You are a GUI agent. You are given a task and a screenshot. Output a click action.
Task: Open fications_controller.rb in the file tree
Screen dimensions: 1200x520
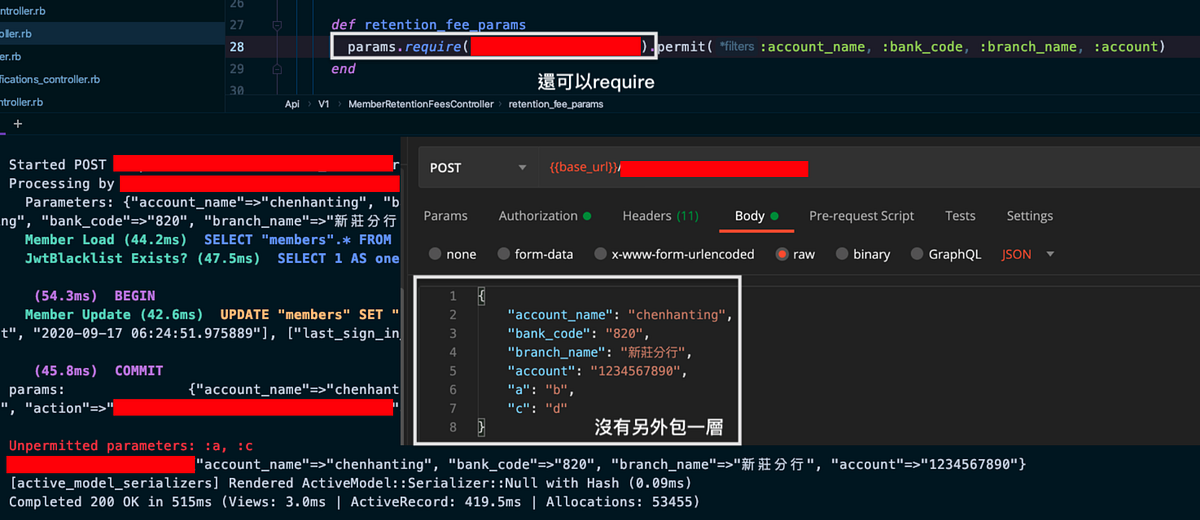[50, 79]
